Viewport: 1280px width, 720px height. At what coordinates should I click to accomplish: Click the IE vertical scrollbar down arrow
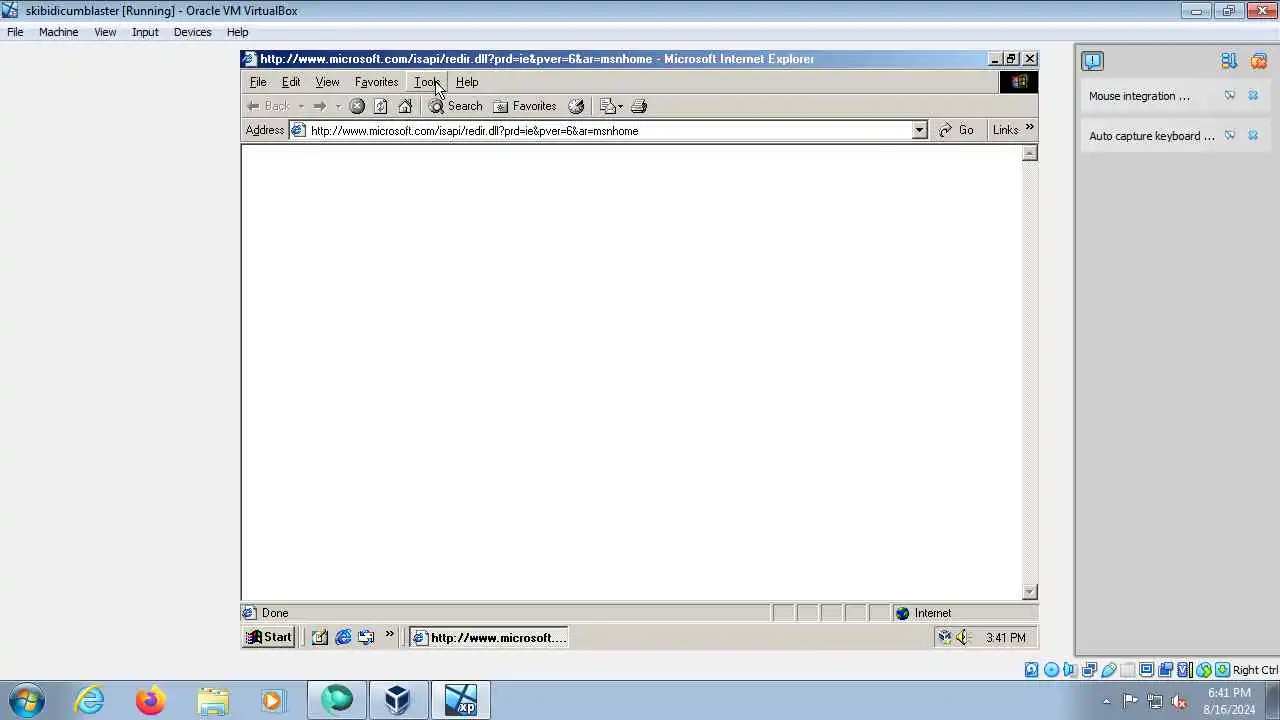1030,592
